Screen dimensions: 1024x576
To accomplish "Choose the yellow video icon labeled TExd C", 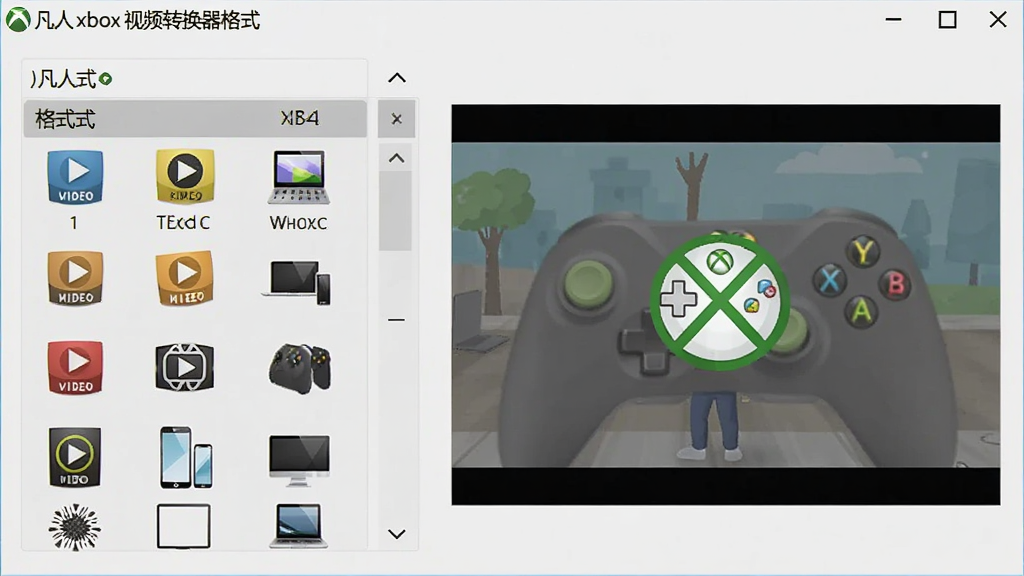I will tap(185, 176).
